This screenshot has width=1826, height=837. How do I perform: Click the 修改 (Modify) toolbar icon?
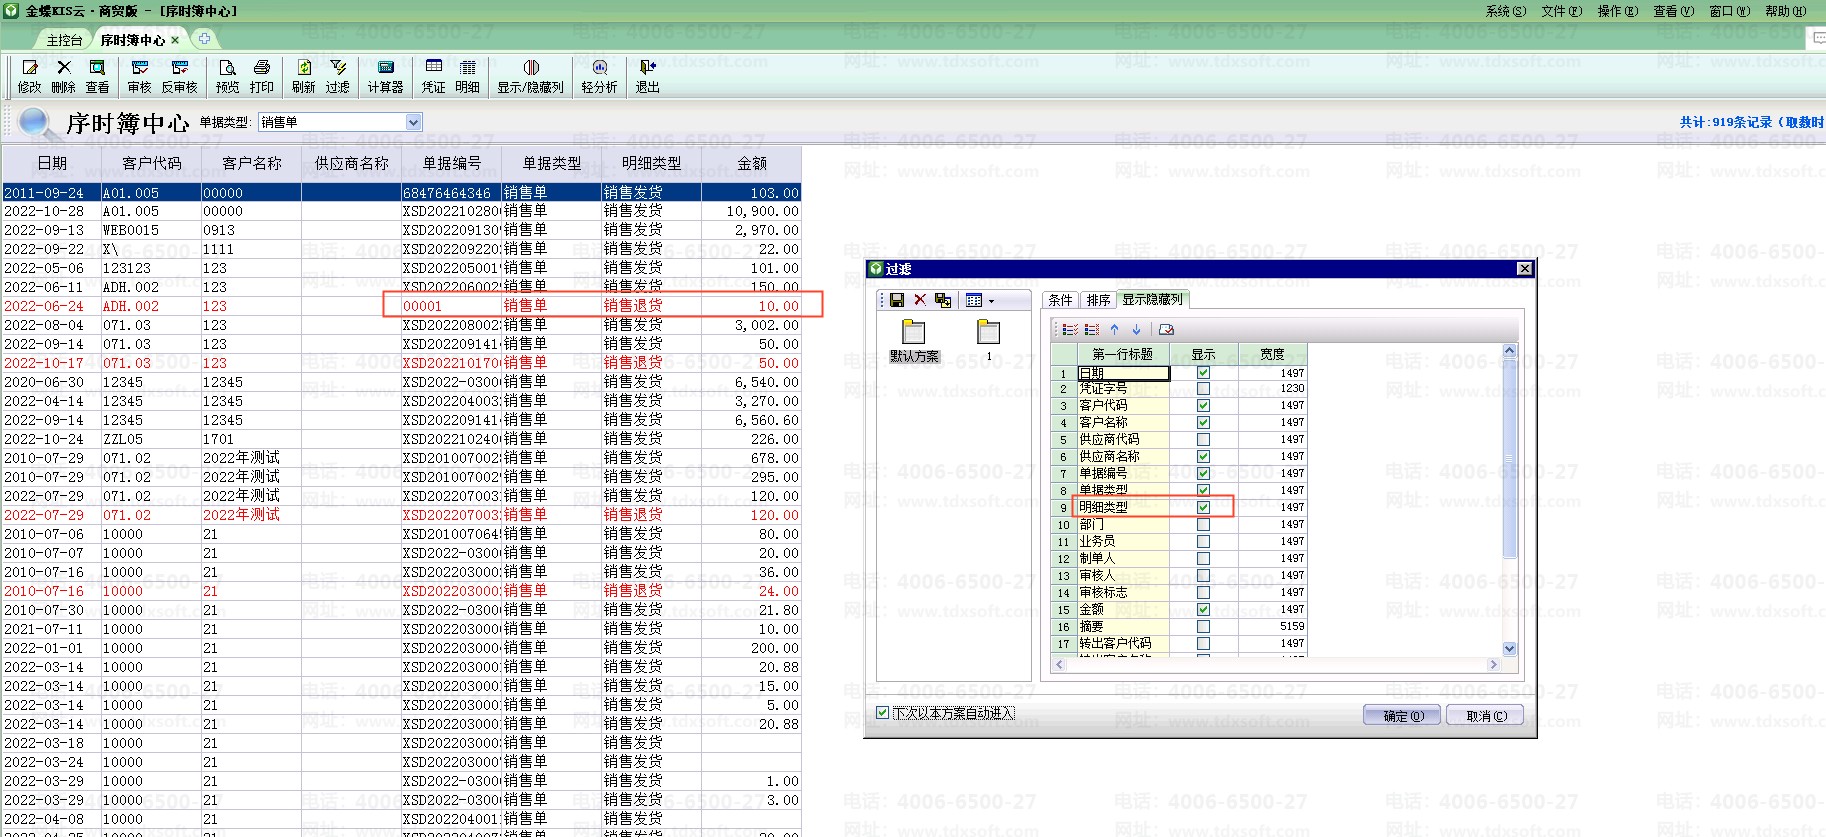(30, 76)
